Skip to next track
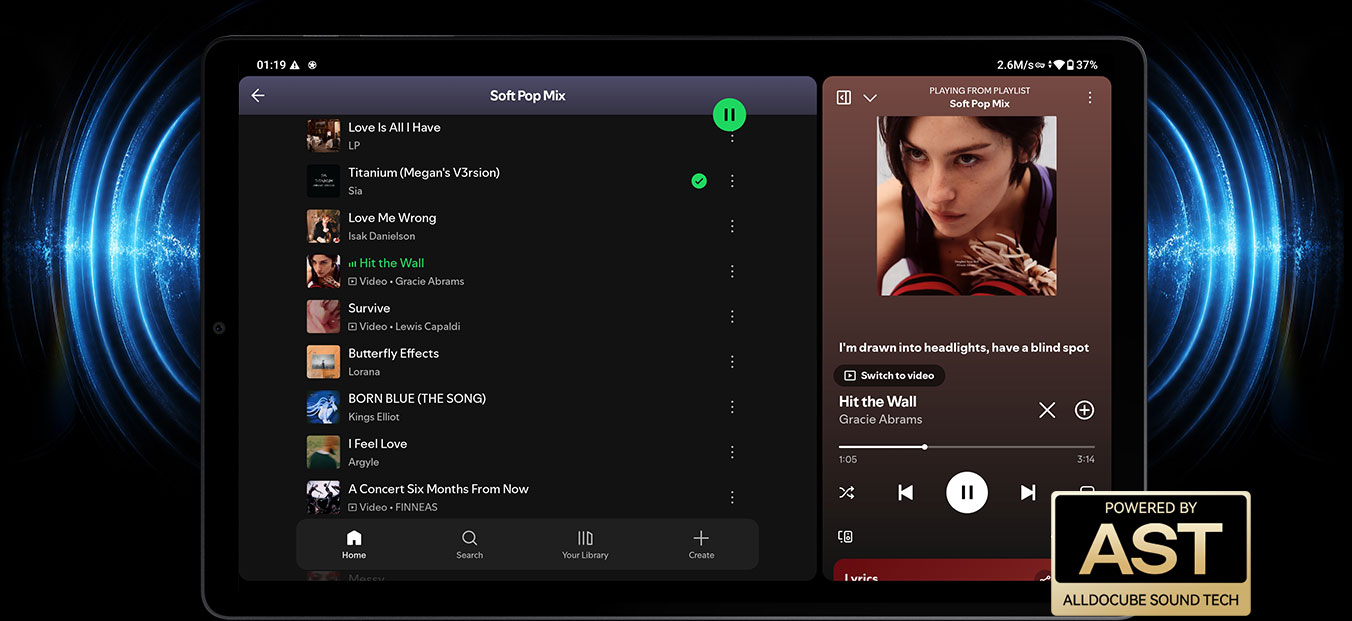This screenshot has height=621, width=1352. click(x=1028, y=492)
